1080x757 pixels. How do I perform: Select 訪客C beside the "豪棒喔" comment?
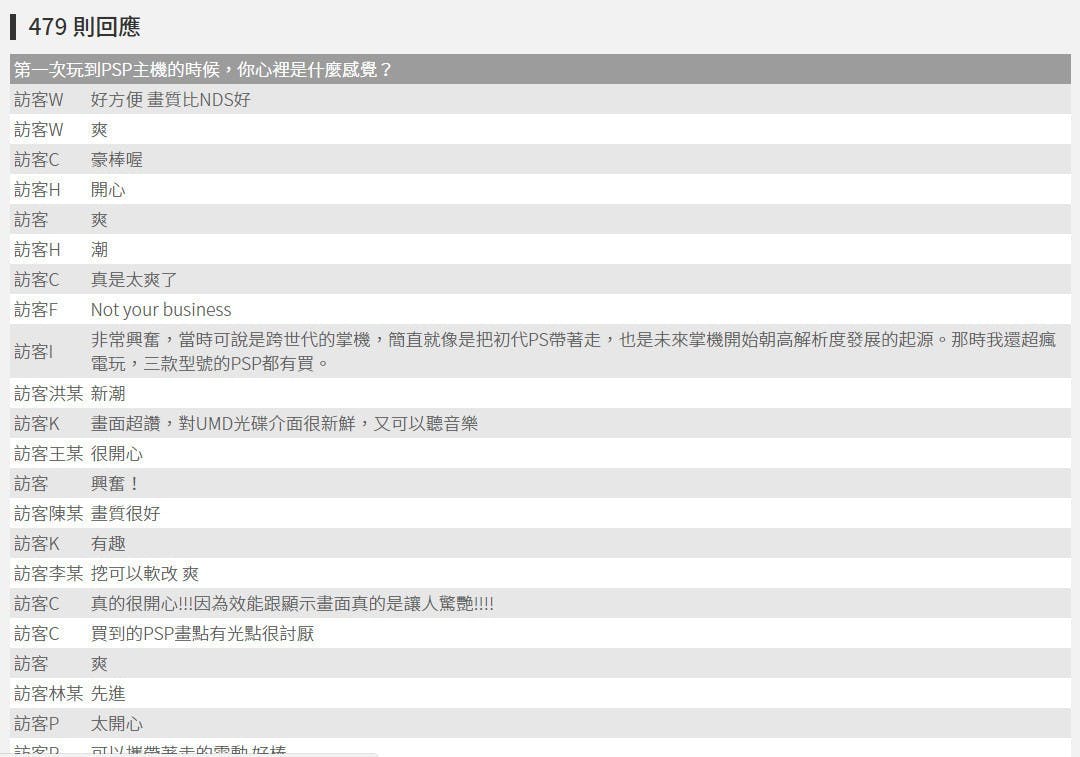tap(37, 160)
